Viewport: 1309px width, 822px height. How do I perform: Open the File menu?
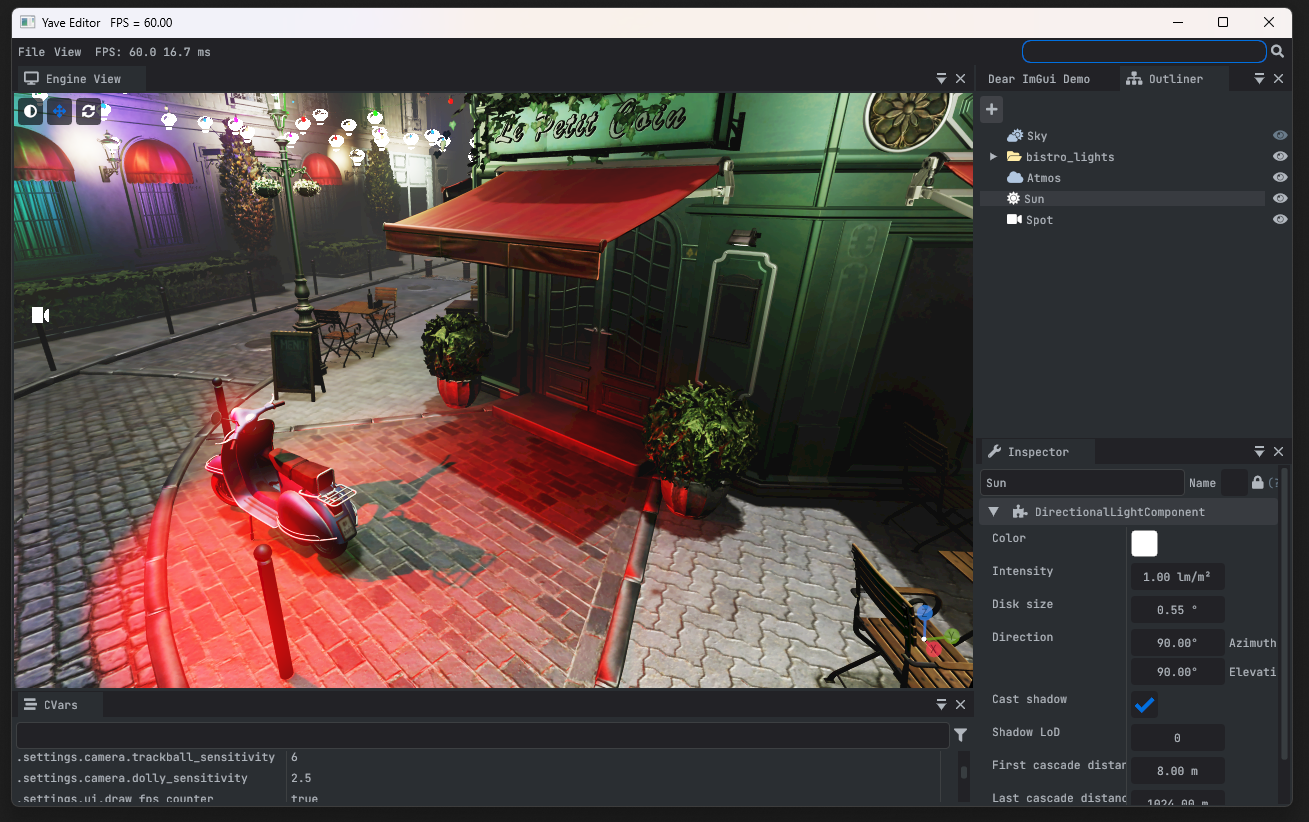coord(31,52)
